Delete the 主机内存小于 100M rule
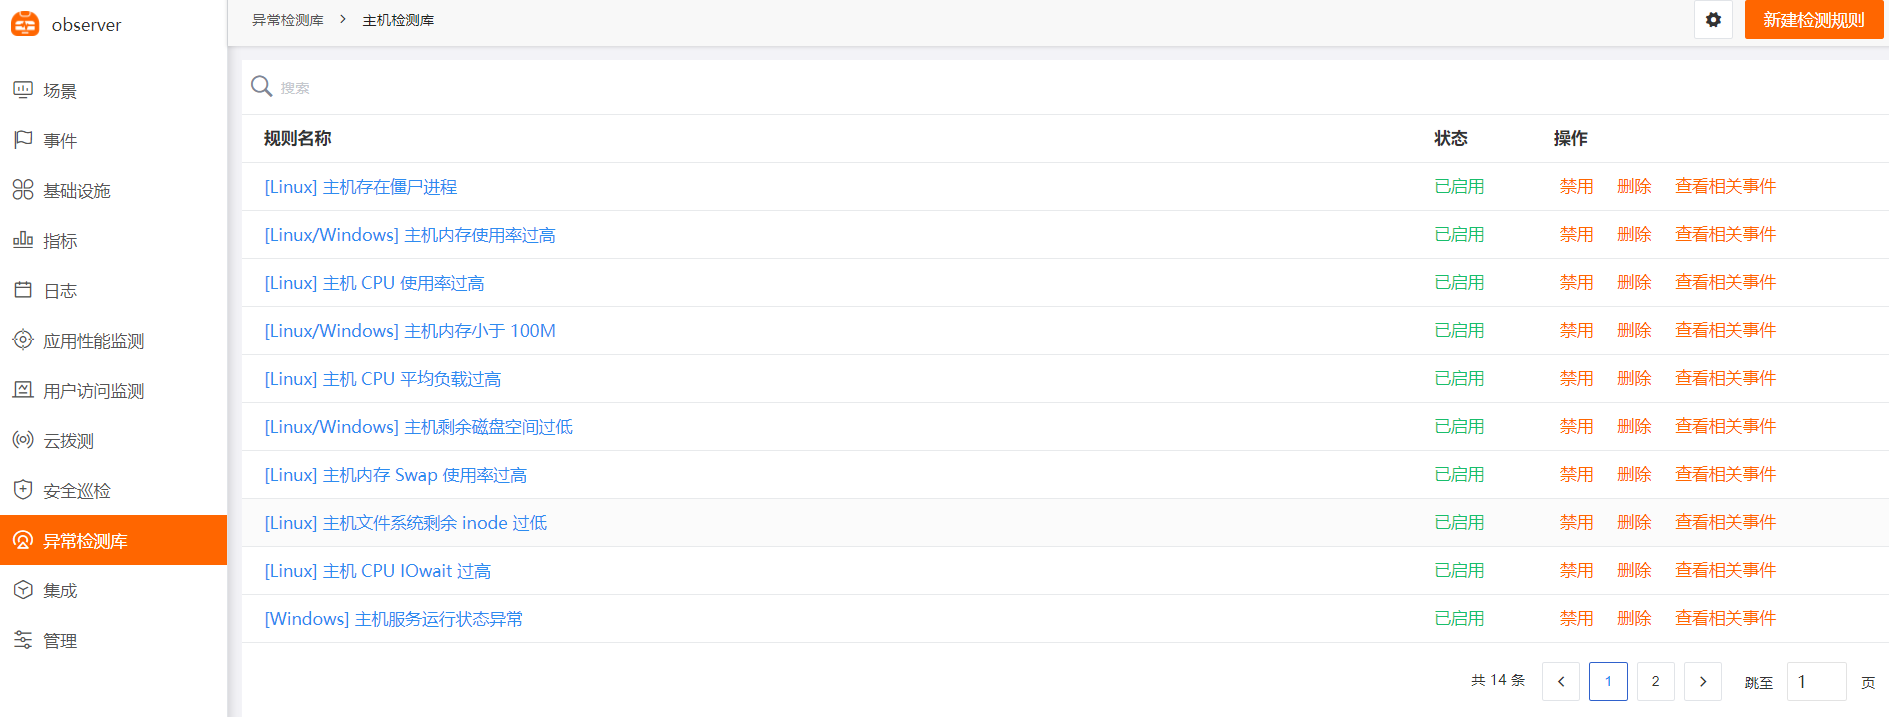 click(1634, 331)
